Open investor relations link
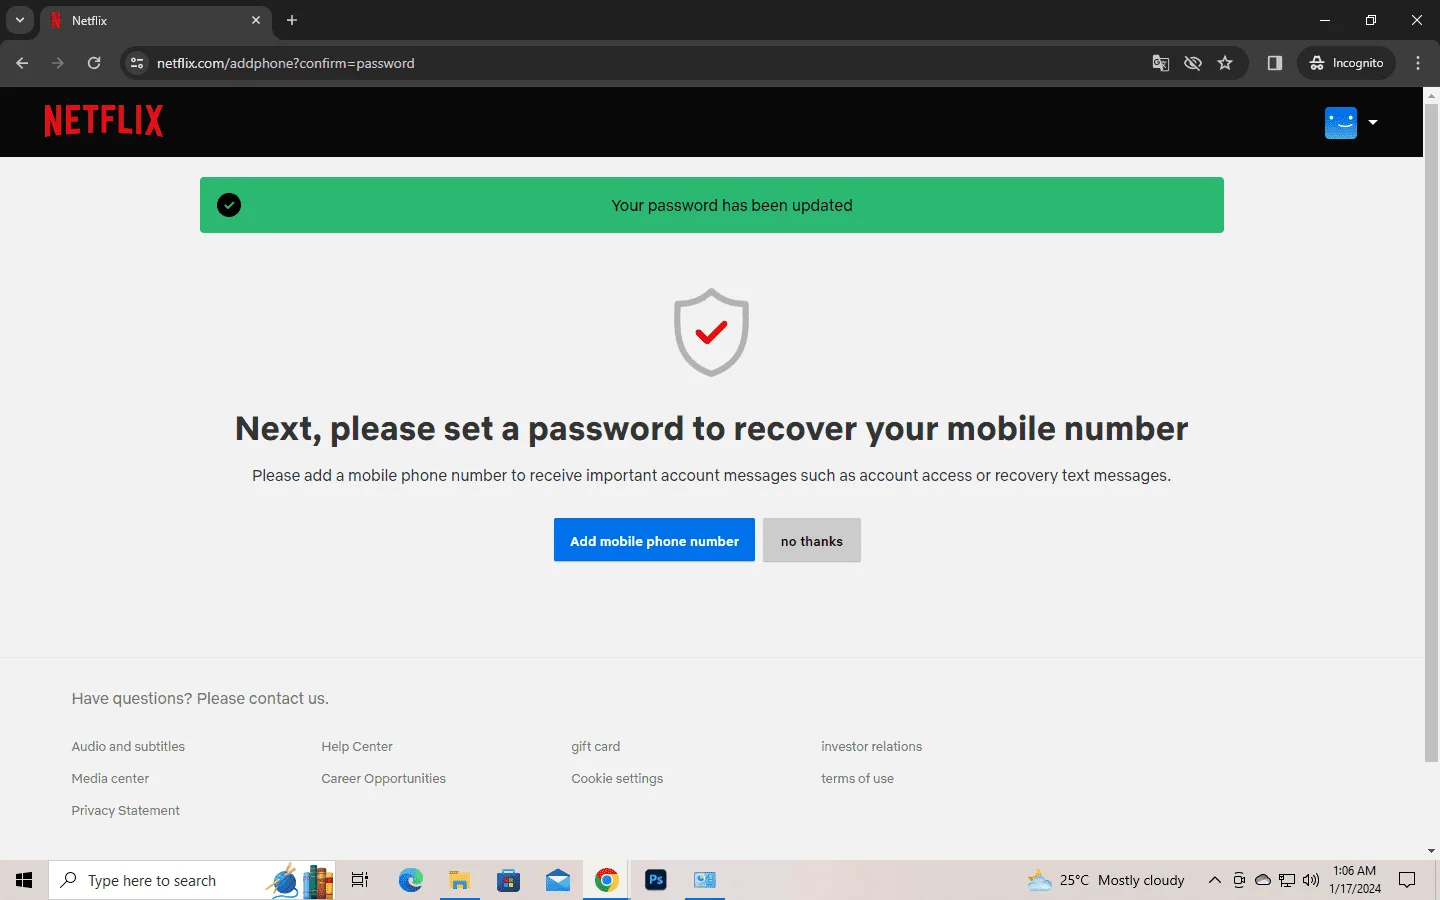The width and height of the screenshot is (1440, 900). (x=872, y=746)
